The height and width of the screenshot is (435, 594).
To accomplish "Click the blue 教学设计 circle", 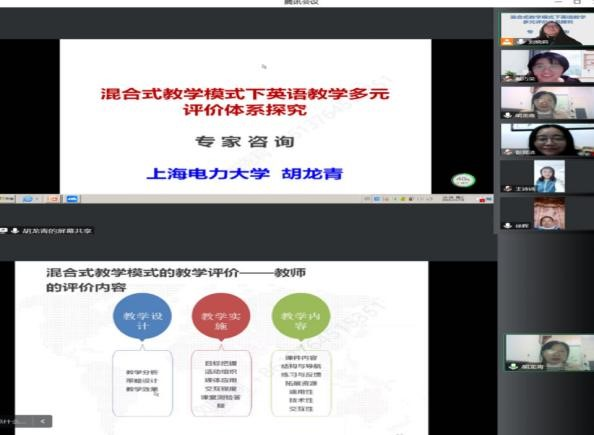I will click(142, 316).
